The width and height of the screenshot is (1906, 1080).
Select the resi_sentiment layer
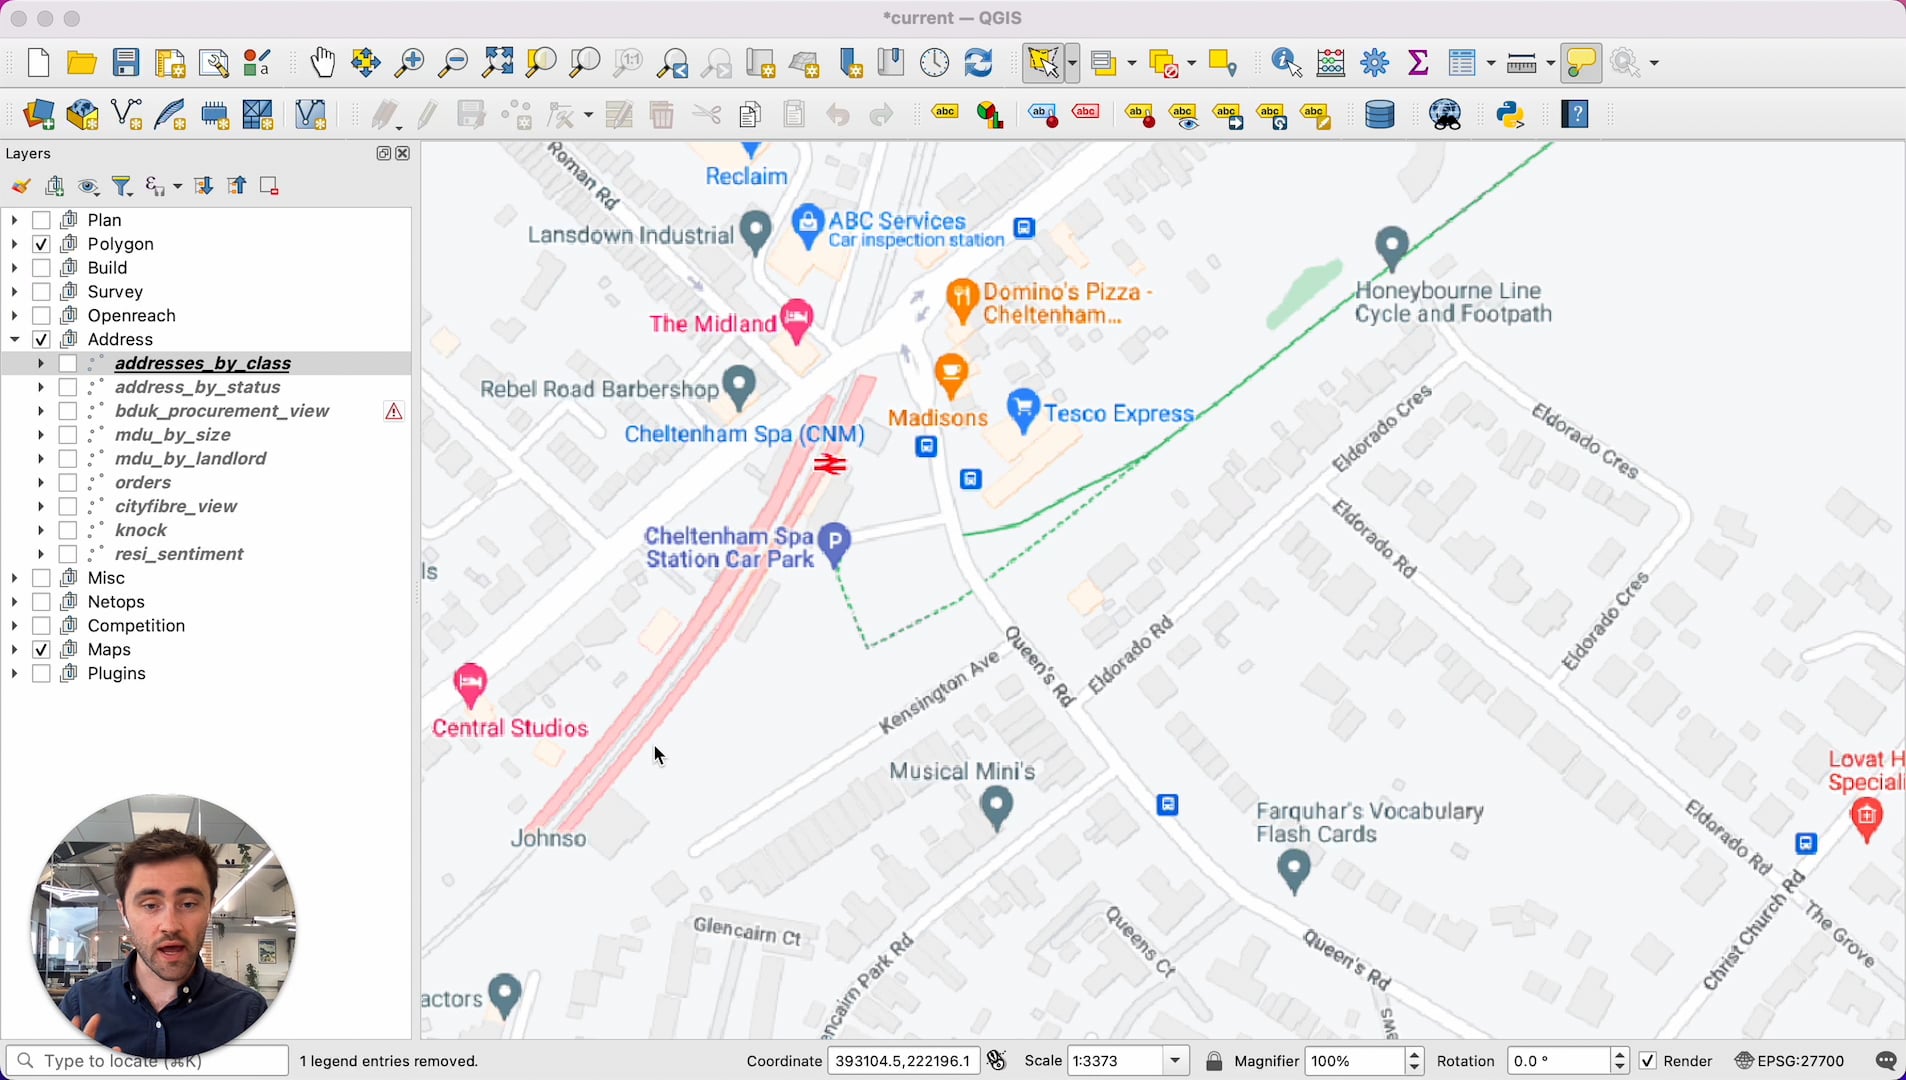pos(179,554)
